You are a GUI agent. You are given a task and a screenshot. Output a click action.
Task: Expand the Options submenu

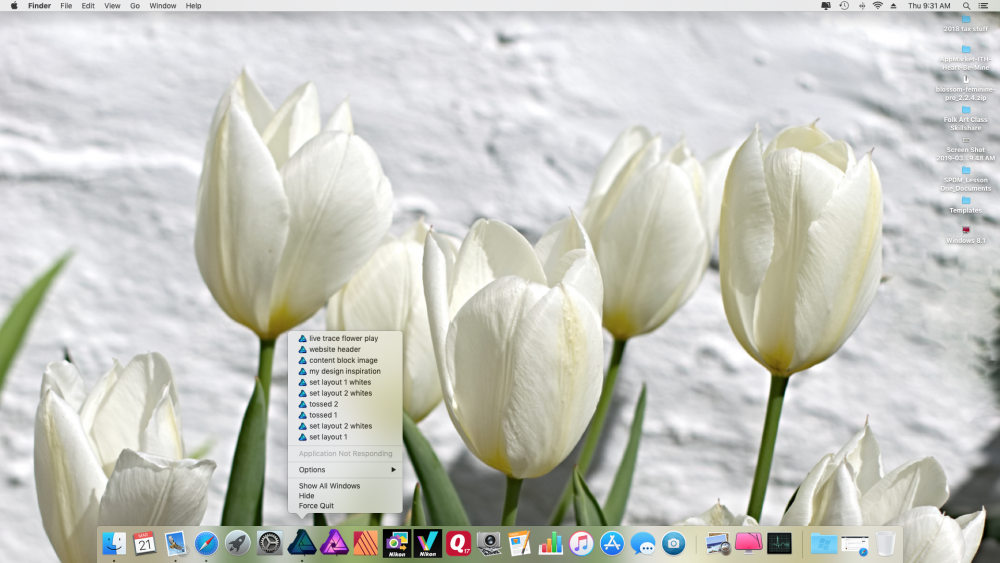pyautogui.click(x=345, y=470)
